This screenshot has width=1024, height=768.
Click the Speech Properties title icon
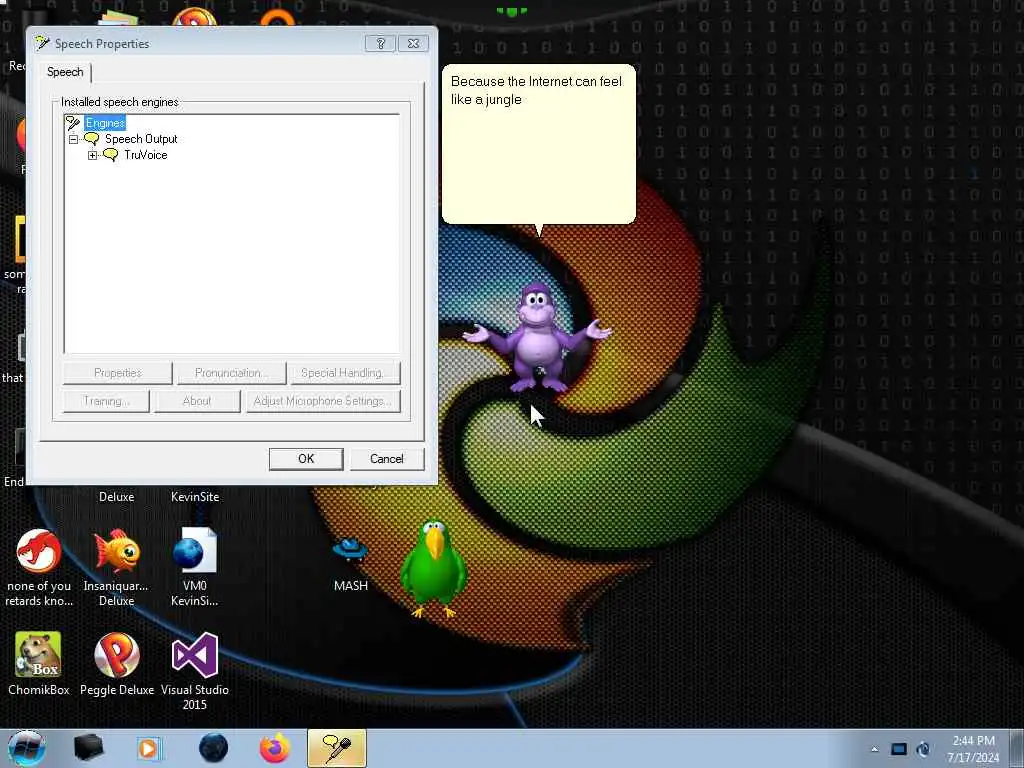pyautogui.click(x=42, y=43)
